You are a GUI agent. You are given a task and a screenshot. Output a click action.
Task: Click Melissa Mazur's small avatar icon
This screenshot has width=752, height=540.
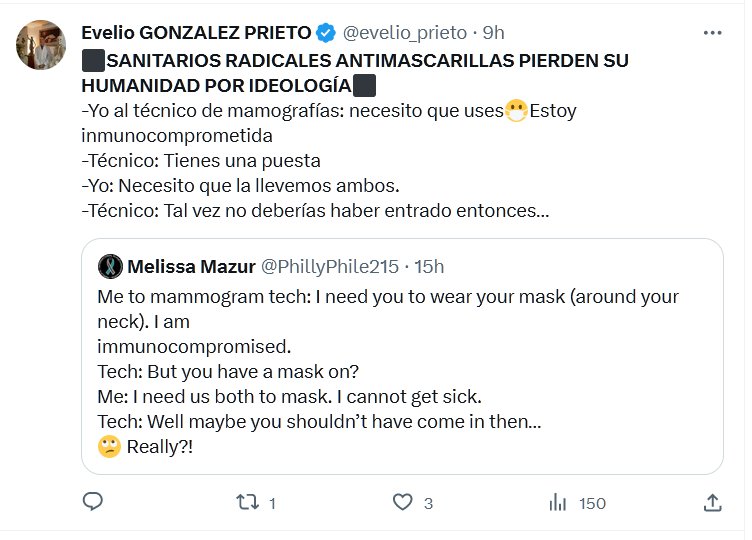pos(110,266)
